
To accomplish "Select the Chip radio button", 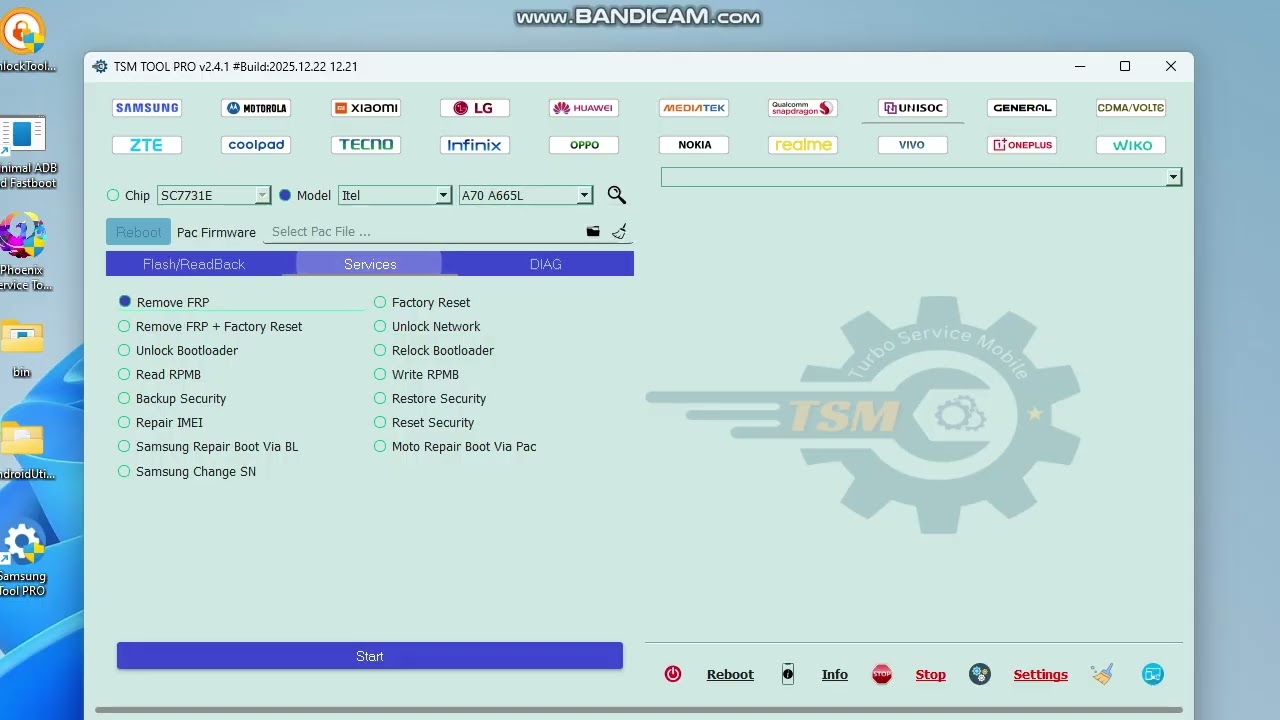I will coord(113,195).
